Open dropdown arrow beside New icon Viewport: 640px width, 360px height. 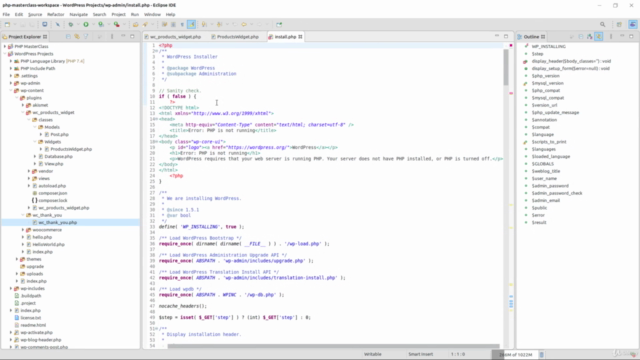point(15,24)
